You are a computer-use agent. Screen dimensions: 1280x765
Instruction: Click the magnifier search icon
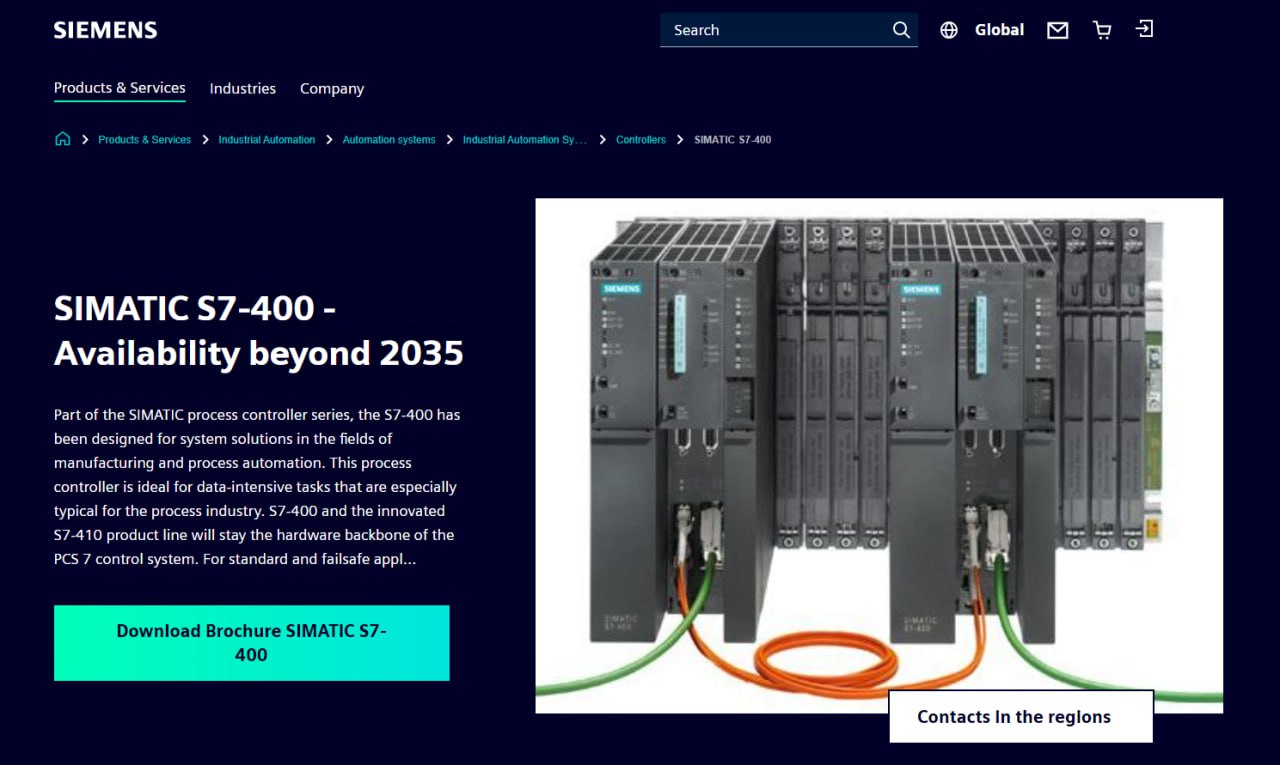tap(901, 30)
